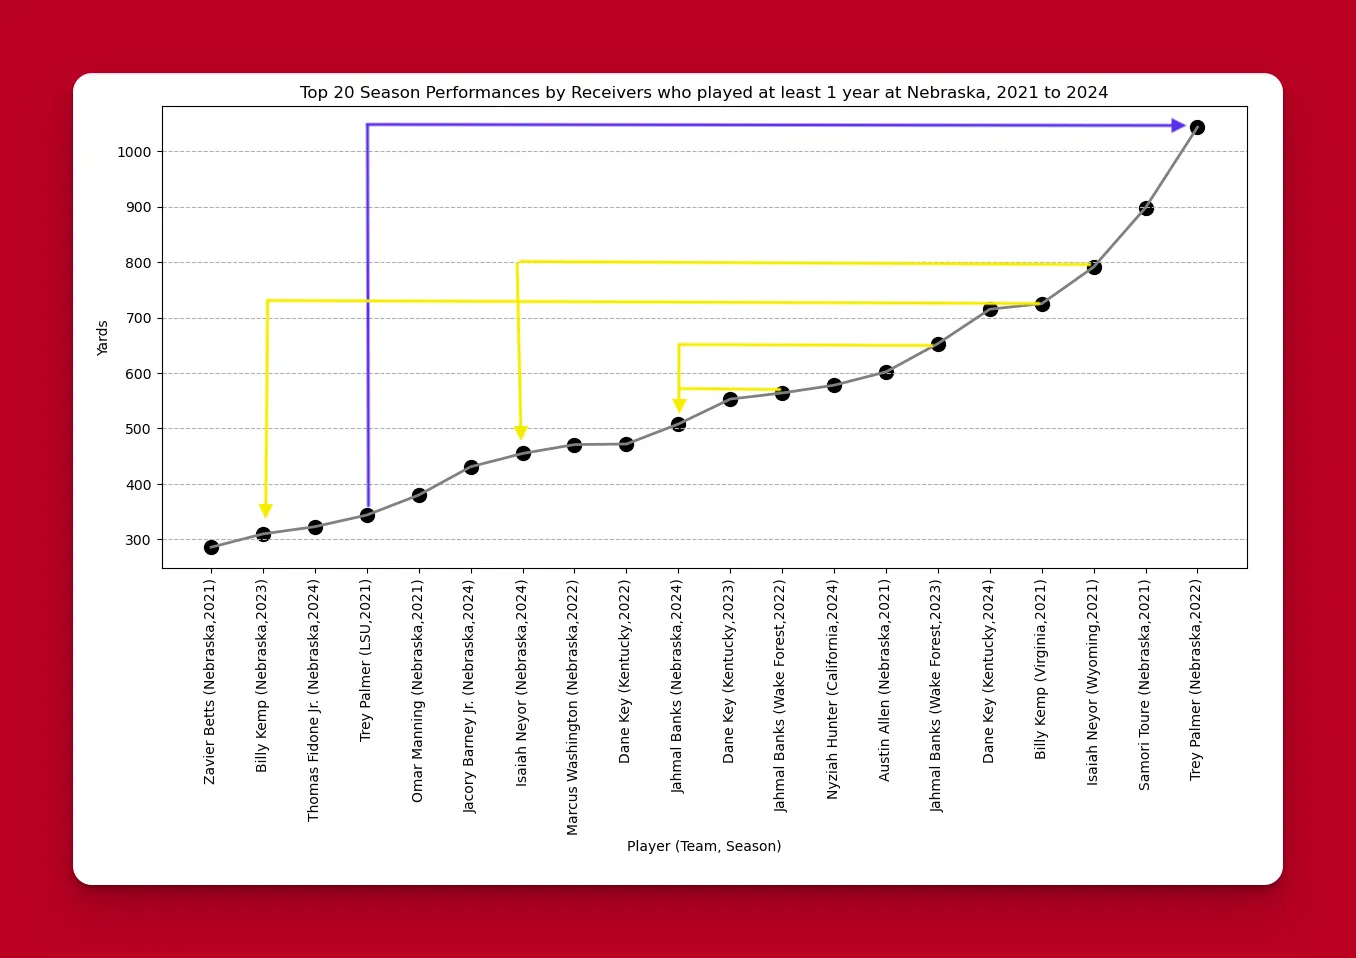Viewport: 1356px width, 958px height.
Task: Click the Zavier Betts (Nebraska, 2021) data point
Action: click(211, 547)
